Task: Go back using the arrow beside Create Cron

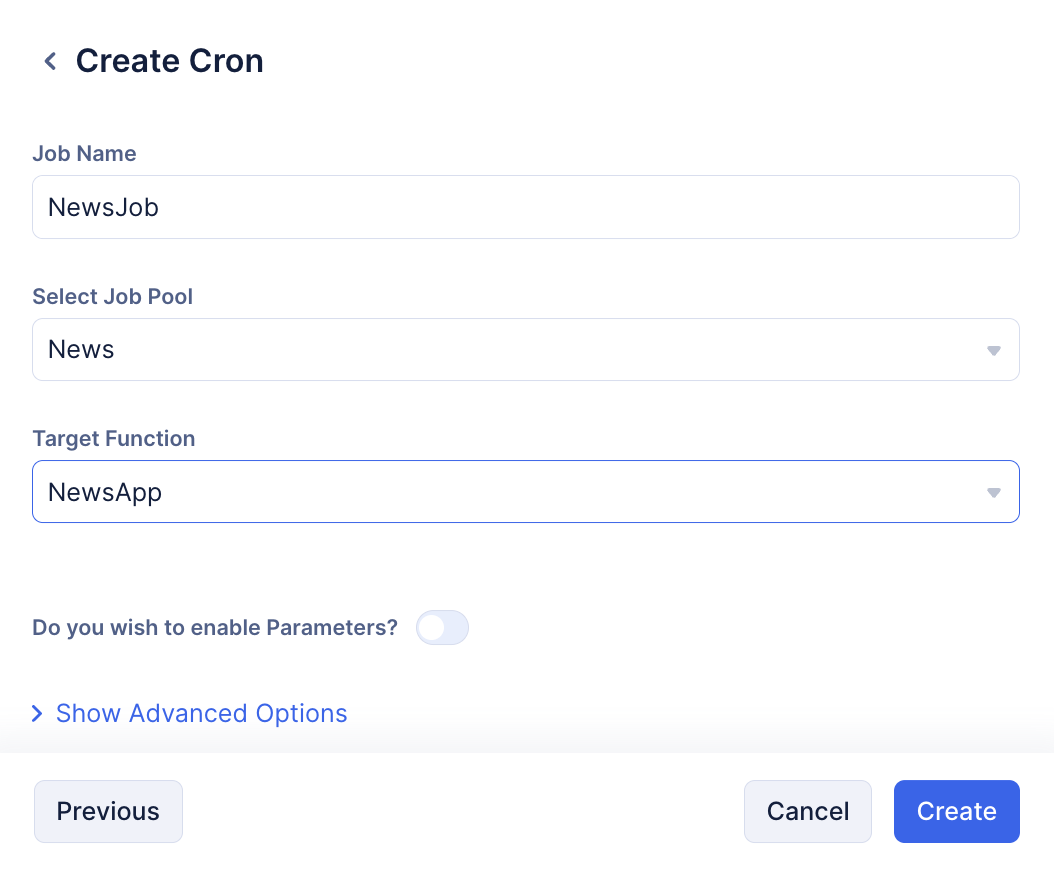Action: pos(50,61)
